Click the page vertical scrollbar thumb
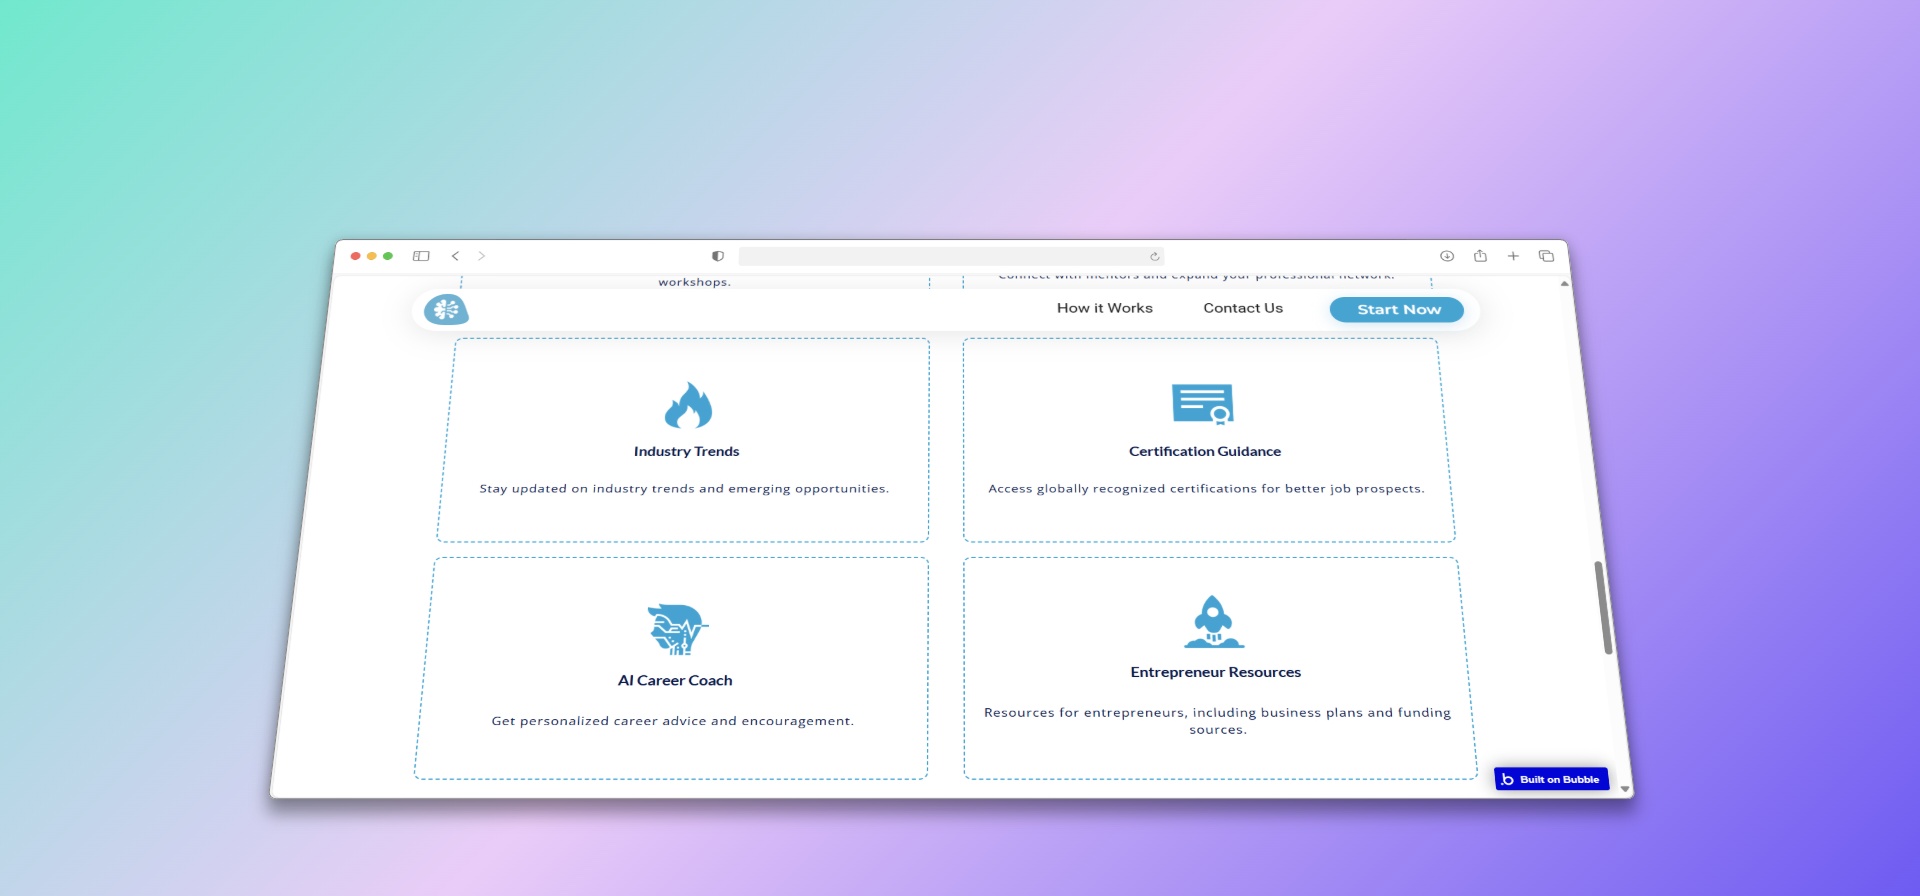1920x896 pixels. coord(1602,607)
